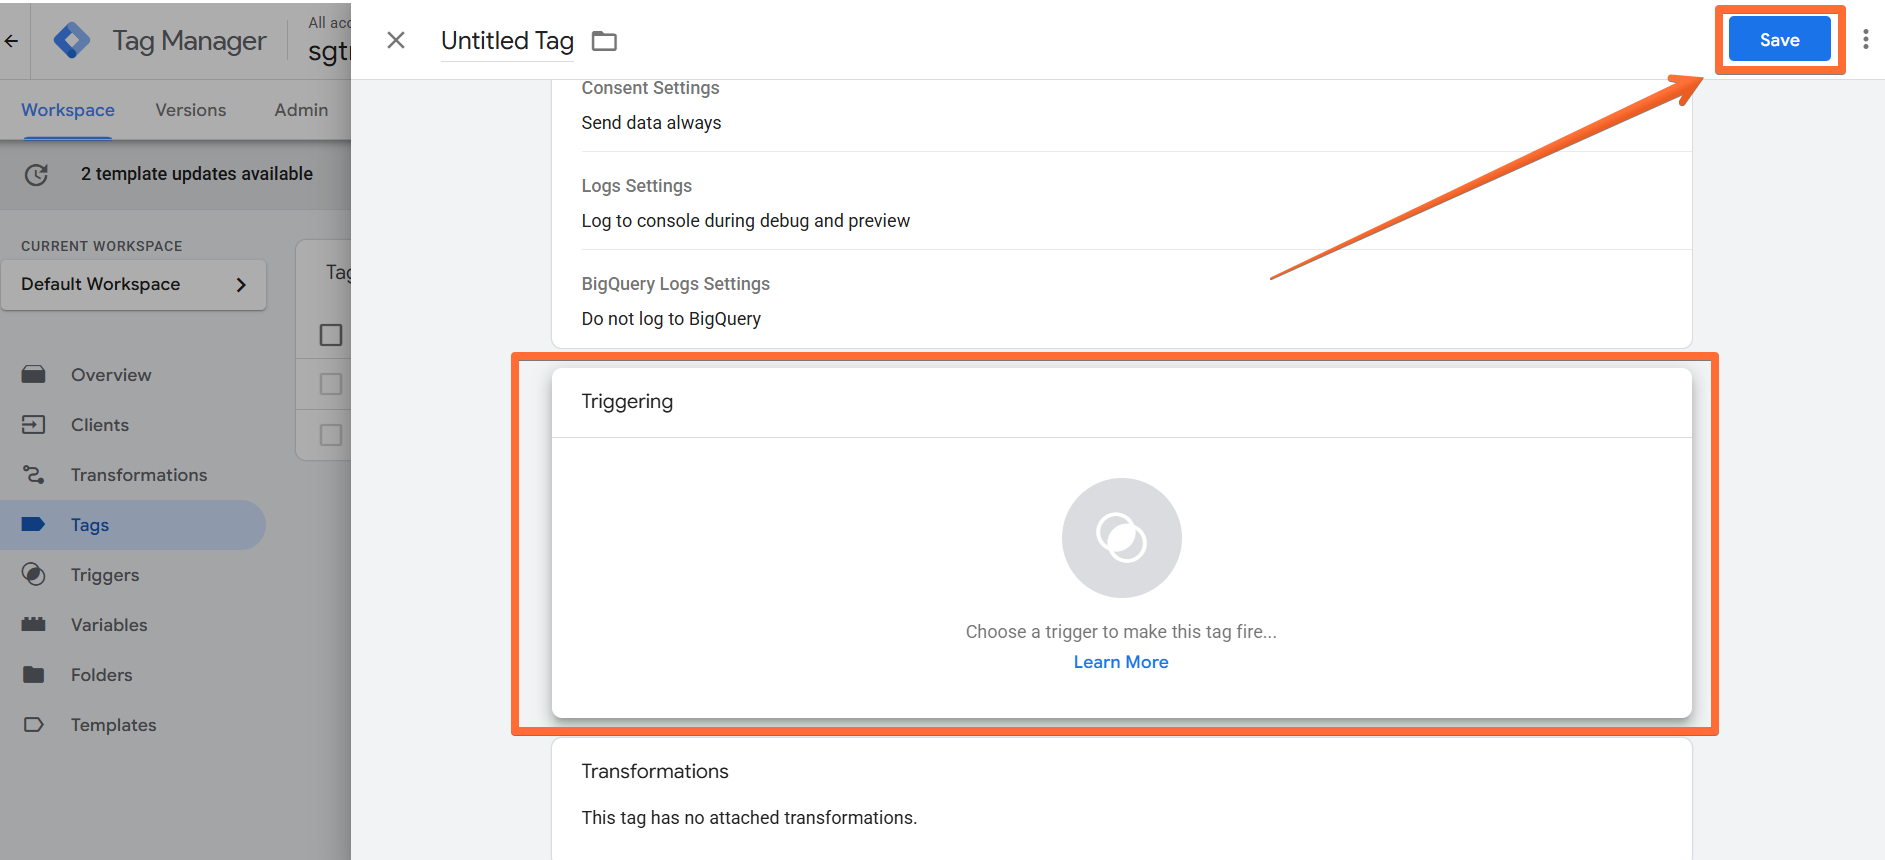Click the template updates refresh icon
The width and height of the screenshot is (1885, 860).
click(36, 174)
